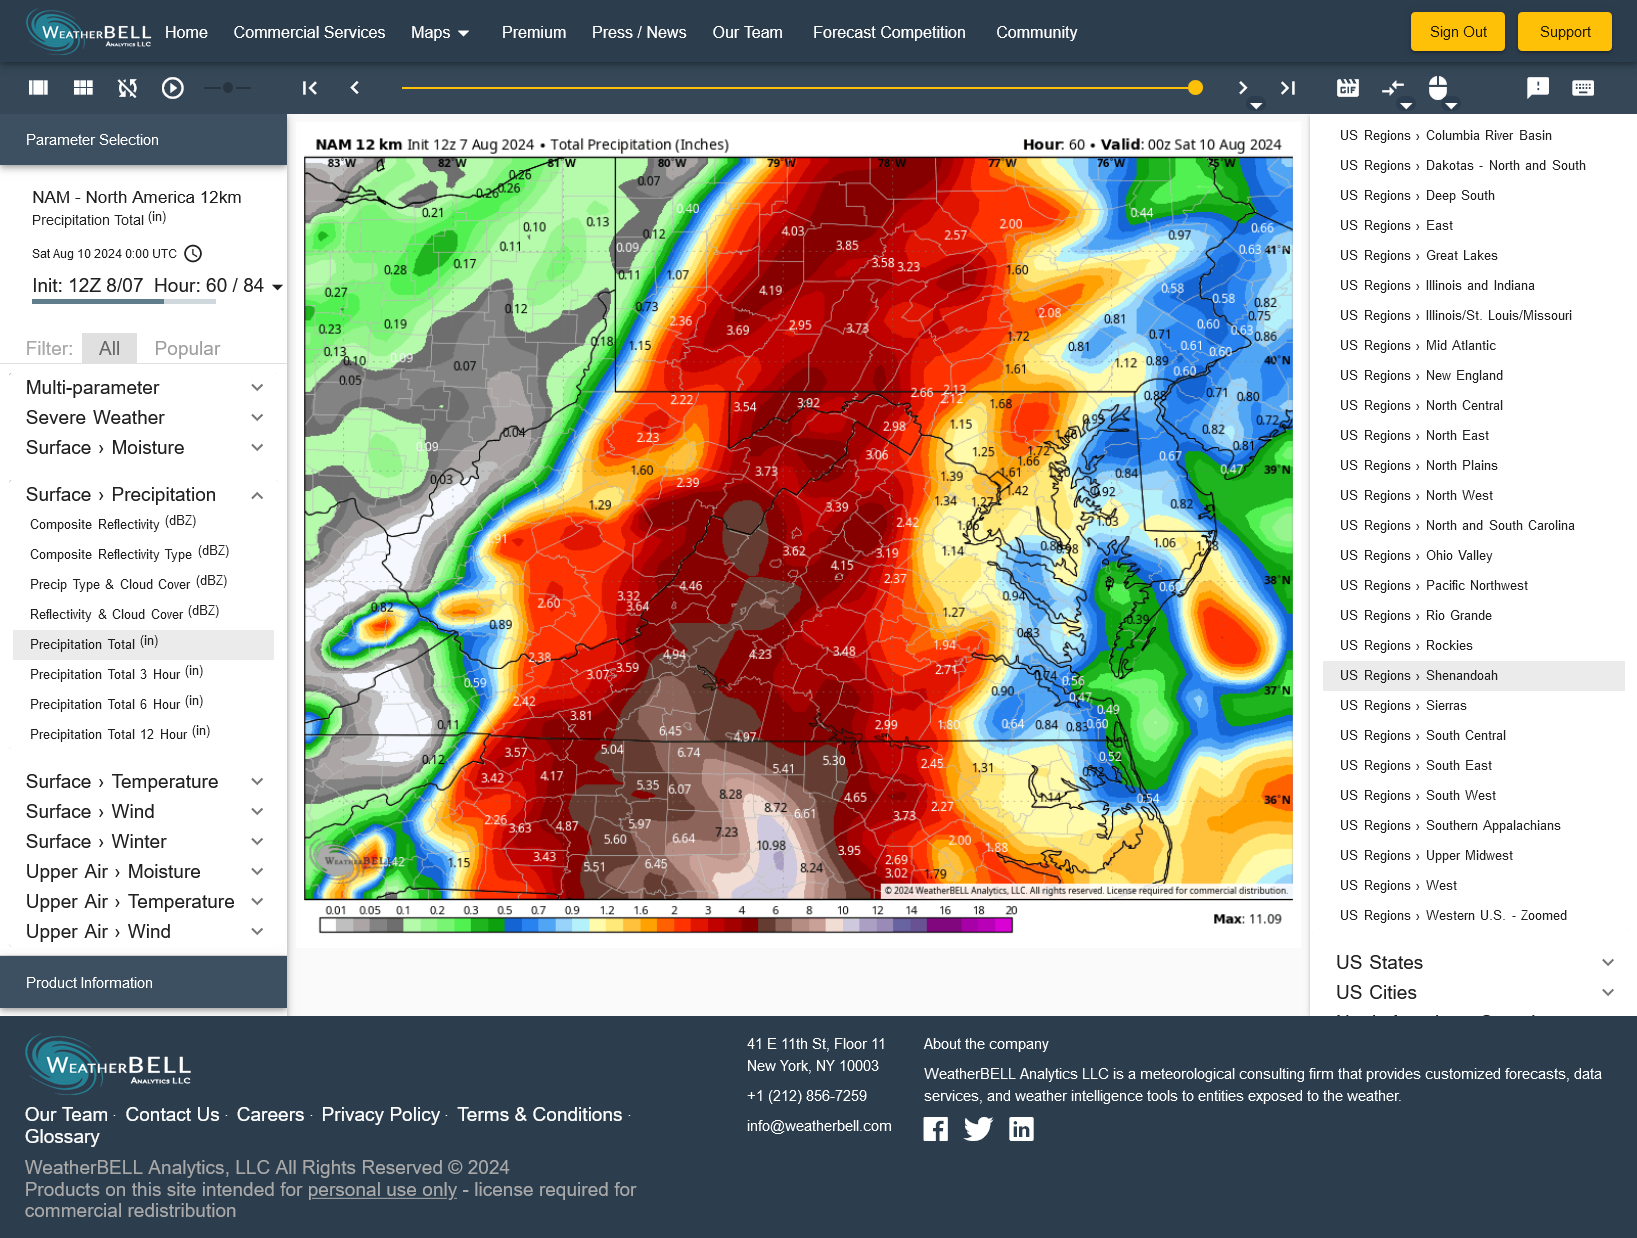The width and height of the screenshot is (1637, 1238).
Task: Open the Community page
Action: pyautogui.click(x=1036, y=32)
